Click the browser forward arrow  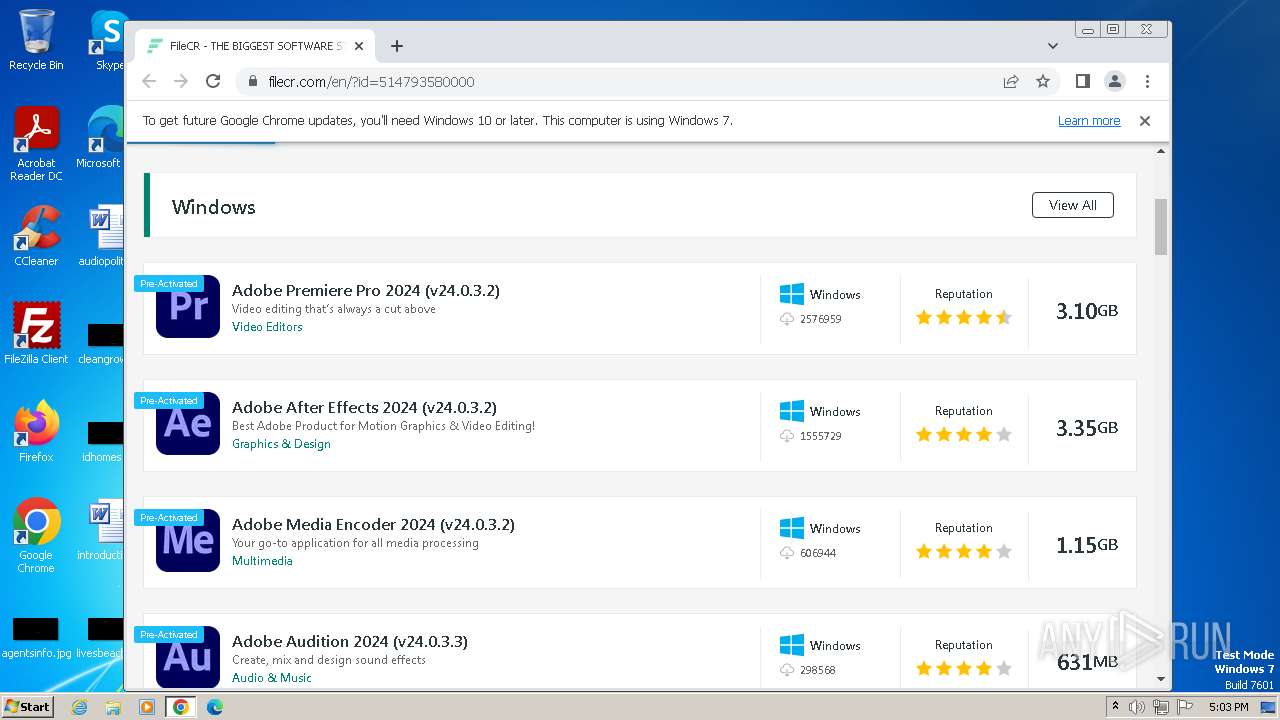click(x=181, y=81)
